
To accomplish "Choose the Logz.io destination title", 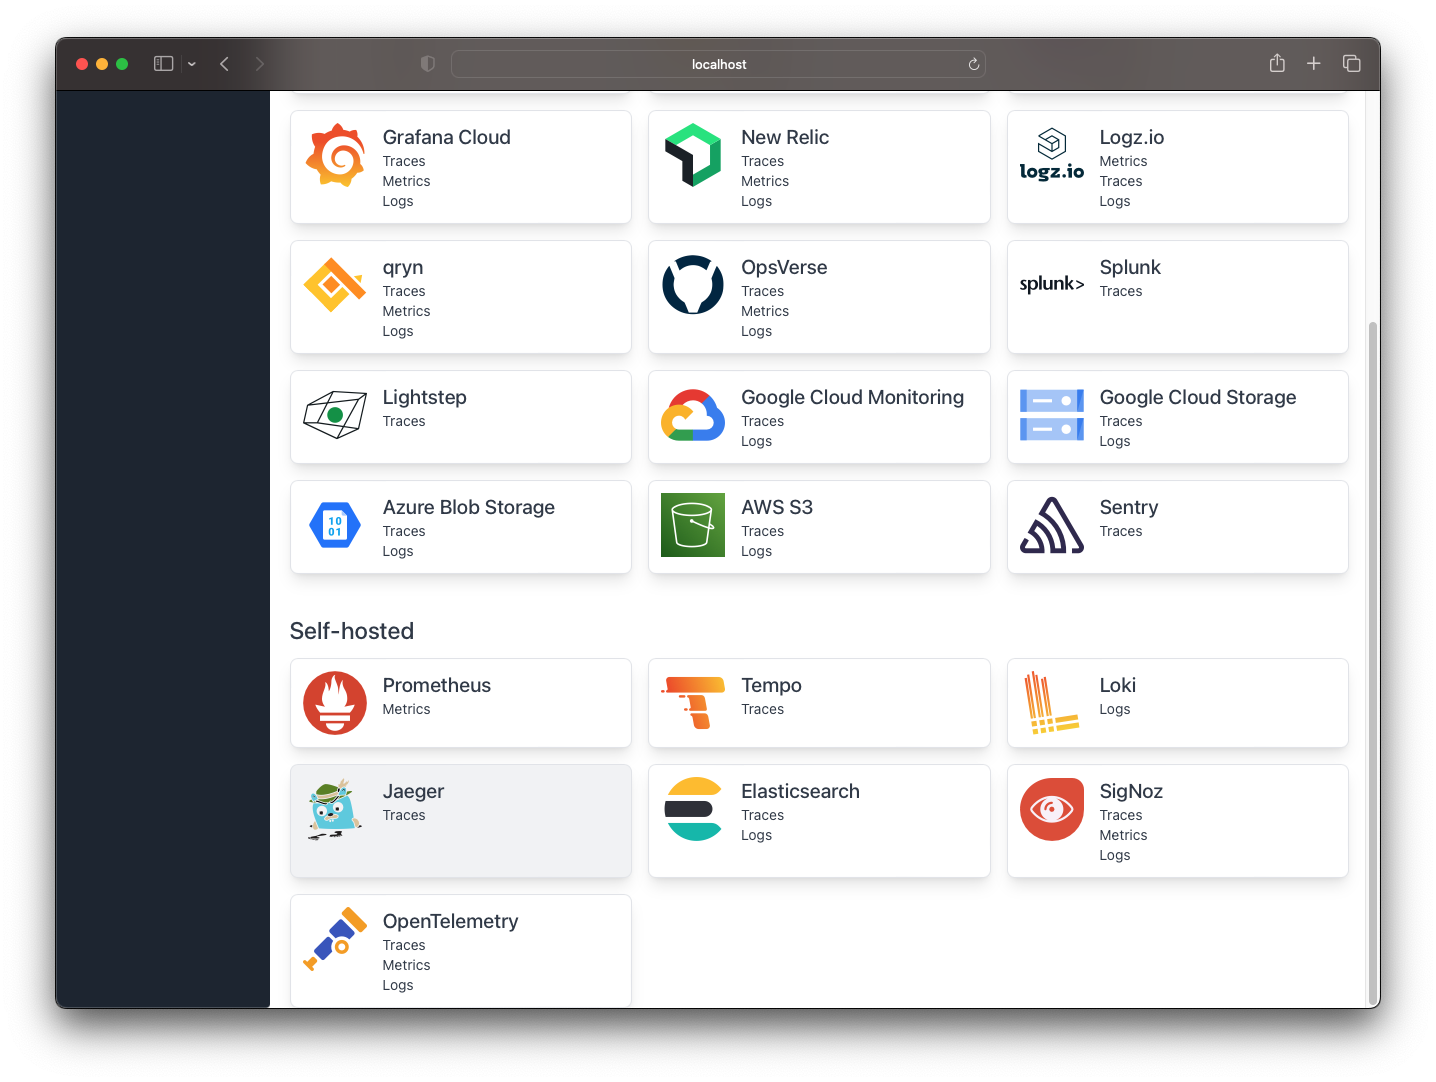I will [1131, 137].
